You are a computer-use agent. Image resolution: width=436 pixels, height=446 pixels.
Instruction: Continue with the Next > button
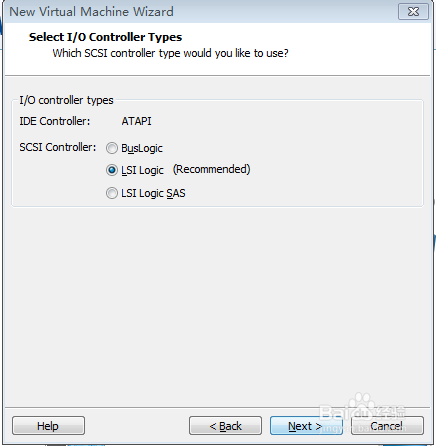[x=306, y=426]
